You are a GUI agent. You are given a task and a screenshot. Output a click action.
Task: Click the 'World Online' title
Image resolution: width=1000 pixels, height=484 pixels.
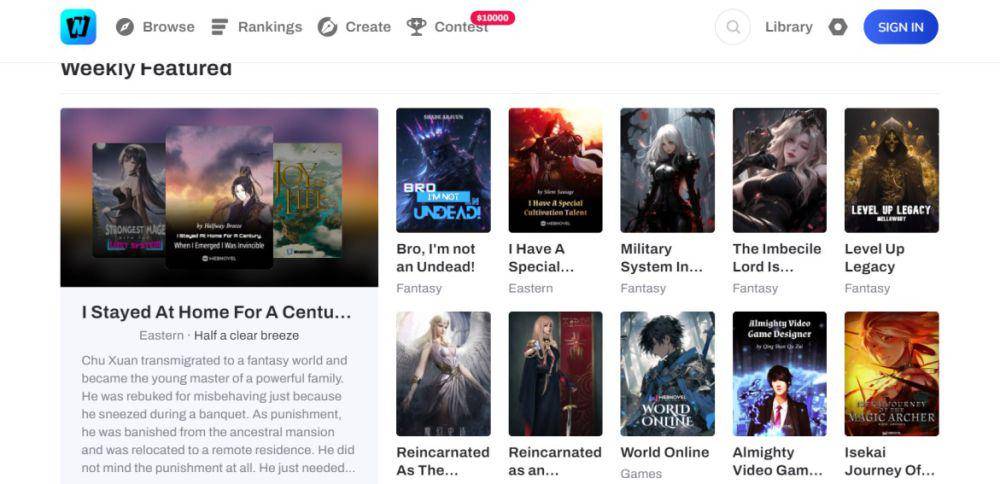pyautogui.click(x=665, y=452)
